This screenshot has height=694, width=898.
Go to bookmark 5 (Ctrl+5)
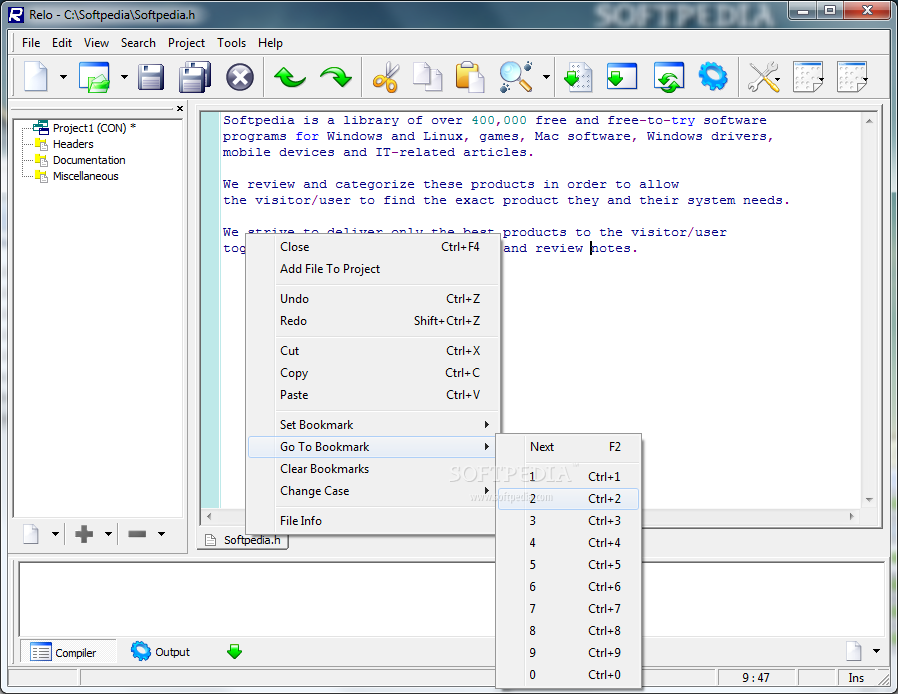pyautogui.click(x=568, y=565)
